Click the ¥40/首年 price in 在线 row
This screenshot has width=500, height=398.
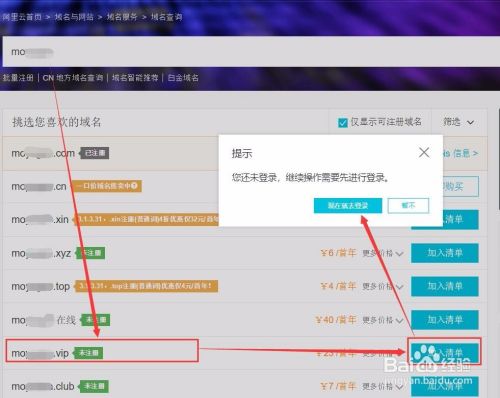[336, 320]
